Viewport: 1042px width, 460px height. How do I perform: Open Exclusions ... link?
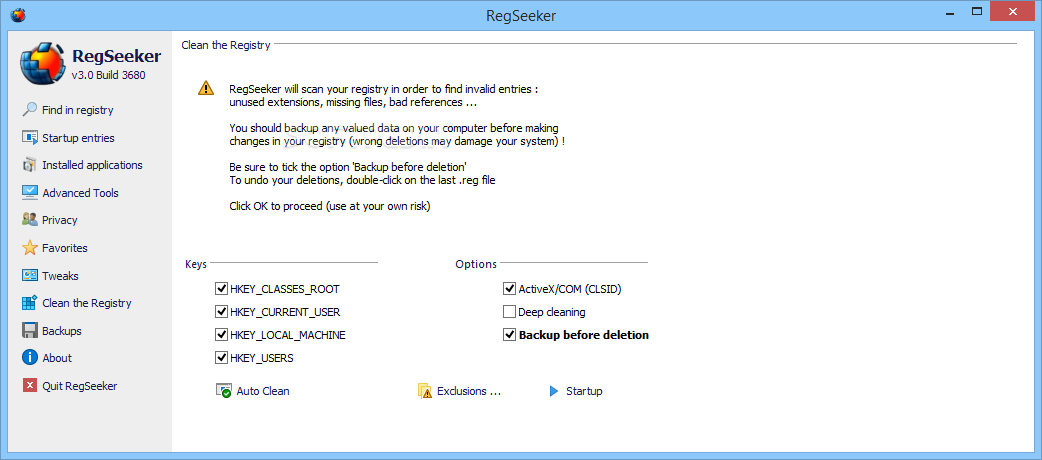tap(469, 391)
